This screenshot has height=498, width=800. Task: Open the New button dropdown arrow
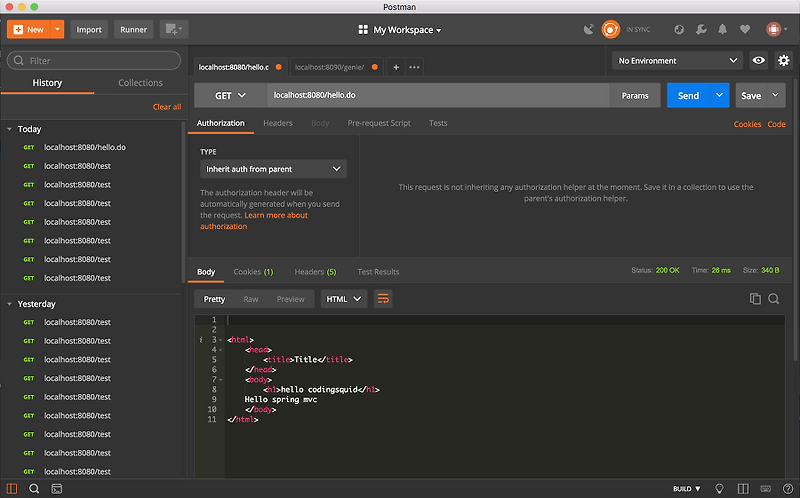pos(57,30)
